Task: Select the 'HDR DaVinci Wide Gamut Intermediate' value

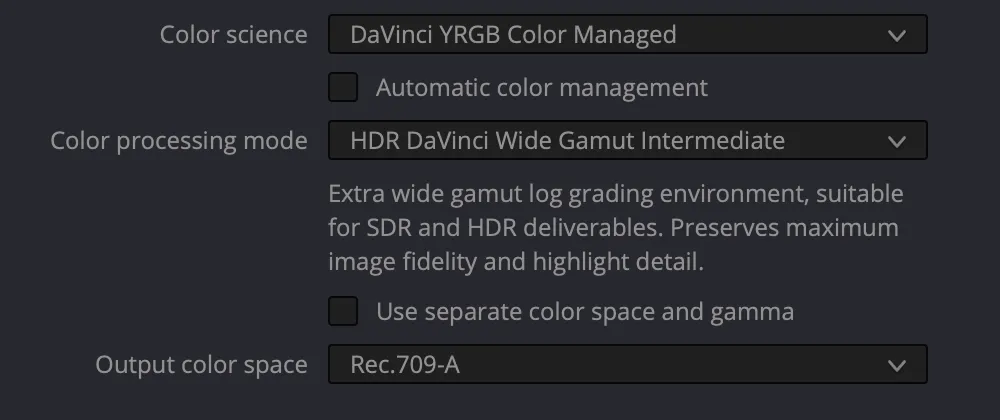Action: [567, 141]
